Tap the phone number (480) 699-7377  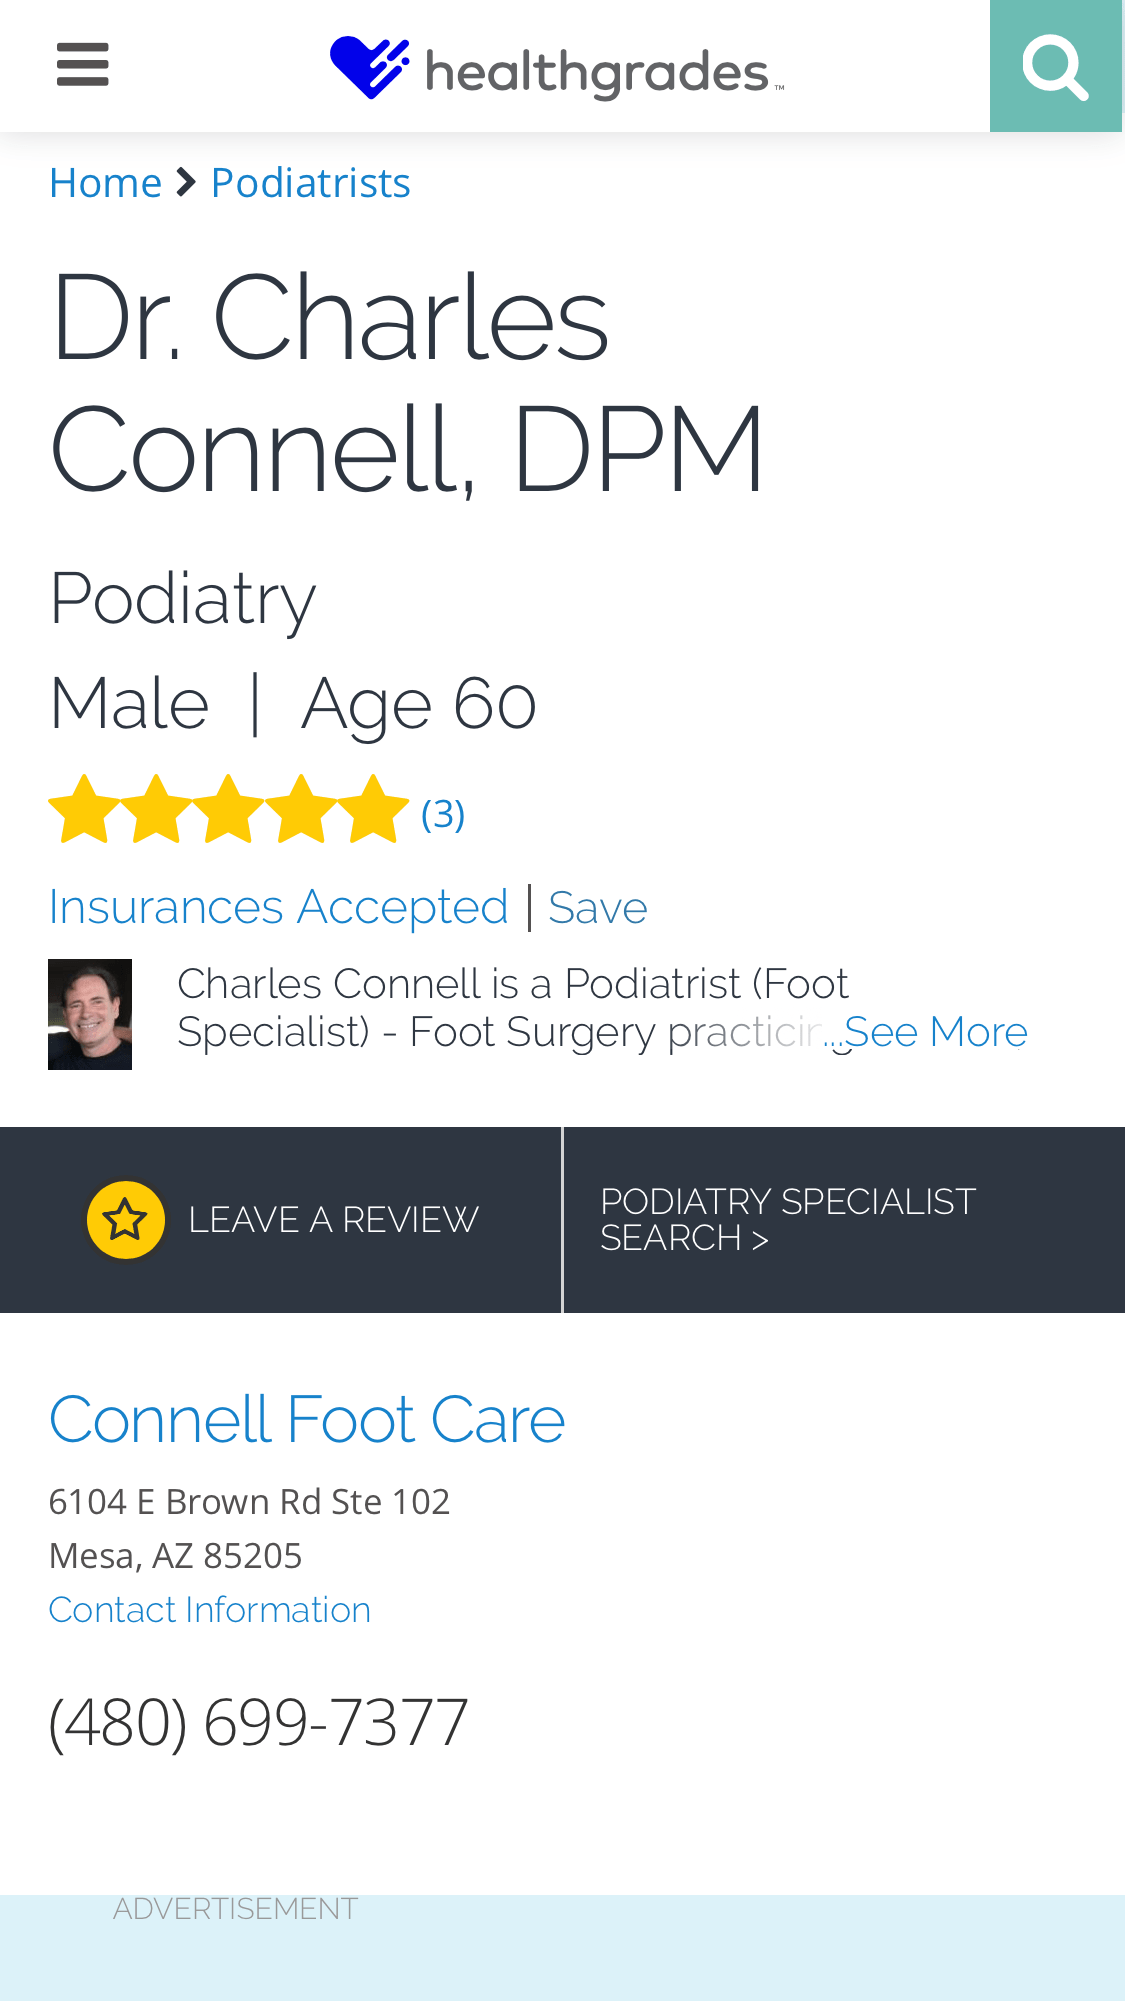tap(258, 1722)
